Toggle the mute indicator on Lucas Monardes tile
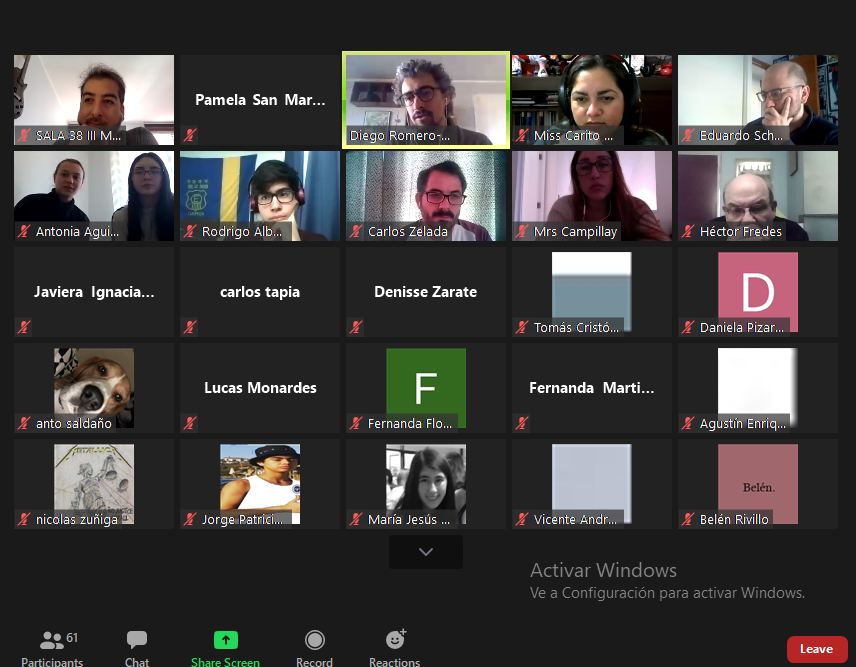856x667 pixels. (x=190, y=424)
